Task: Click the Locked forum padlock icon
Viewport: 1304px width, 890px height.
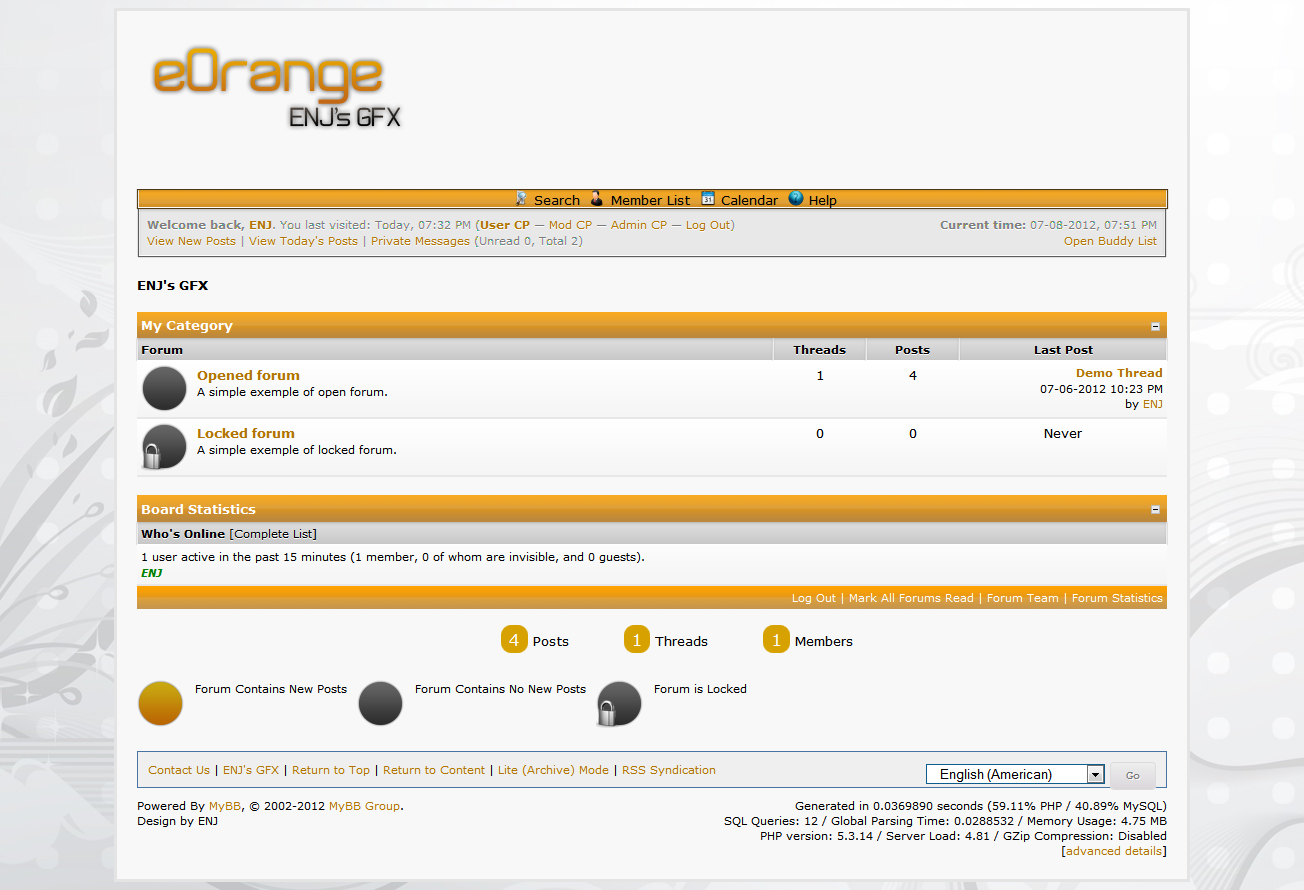Action: 165,447
